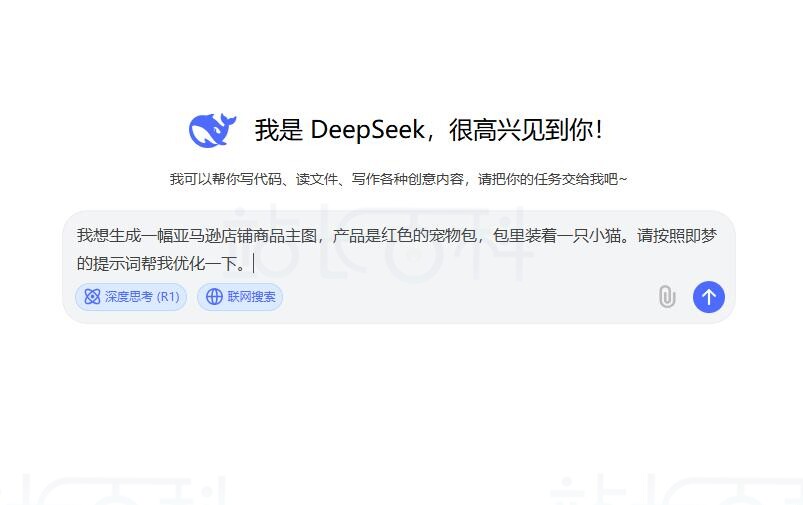Image resolution: width=803 pixels, height=505 pixels.
Task: Click the word "DeepSeek" in the greeting heading
Action: [368, 130]
